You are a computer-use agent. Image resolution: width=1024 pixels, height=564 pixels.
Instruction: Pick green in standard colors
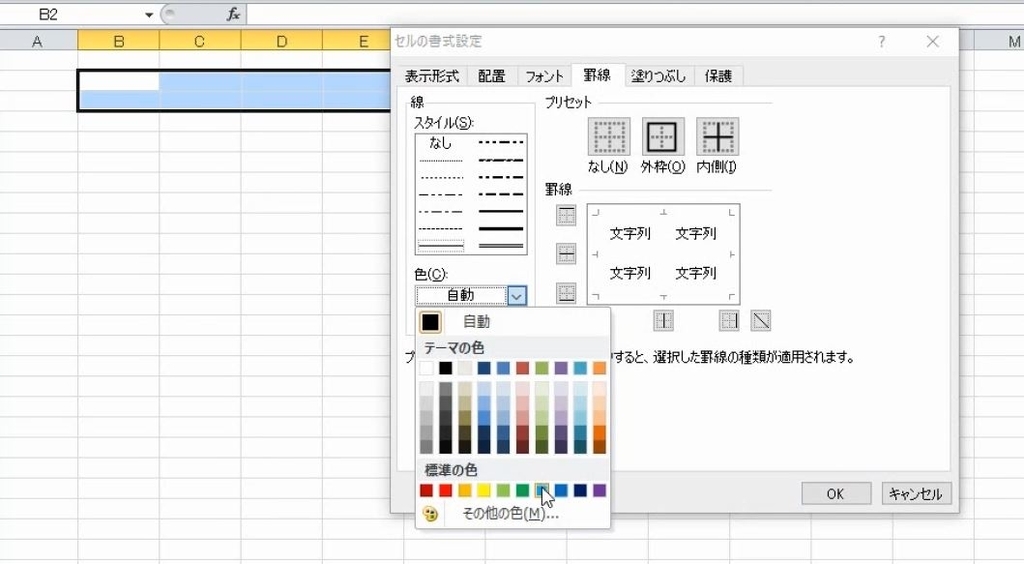[522, 490]
